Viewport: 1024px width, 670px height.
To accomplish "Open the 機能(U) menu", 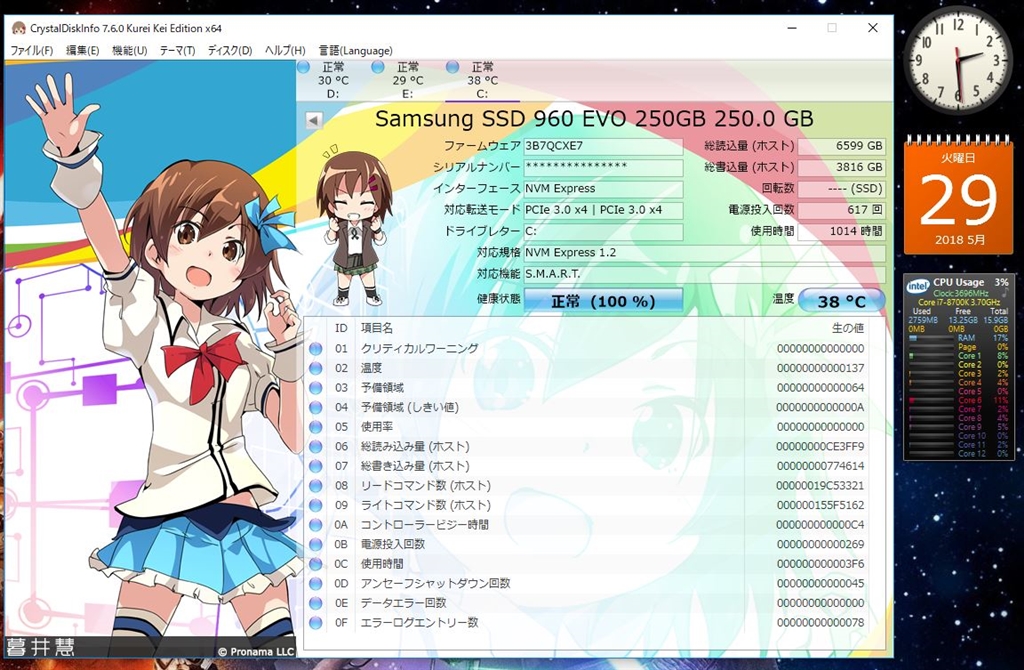I will [x=129, y=50].
